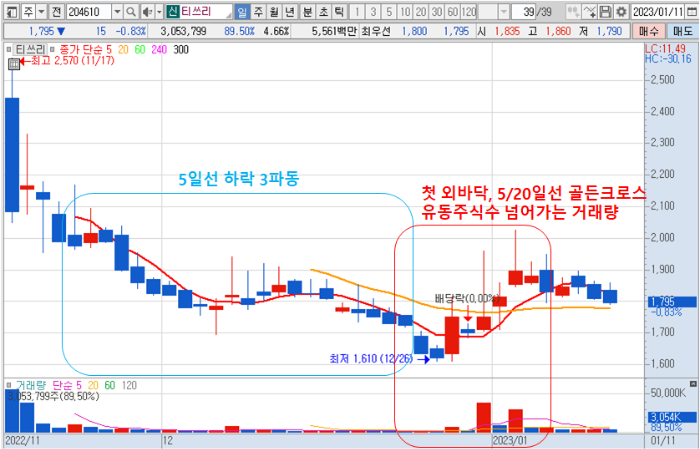Select the 60 interval button in toolbar
This screenshot has width=700, height=449.
click(453, 12)
